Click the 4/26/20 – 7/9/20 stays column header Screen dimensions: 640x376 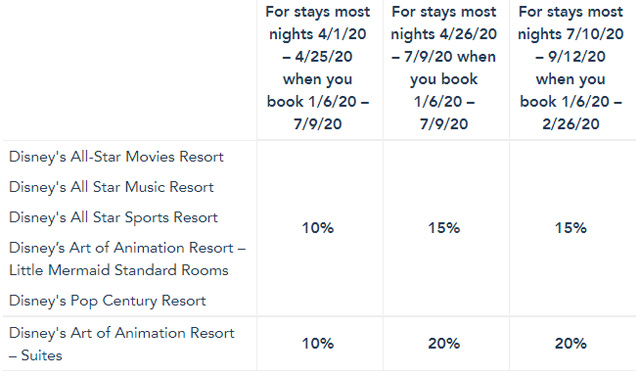coord(444,68)
